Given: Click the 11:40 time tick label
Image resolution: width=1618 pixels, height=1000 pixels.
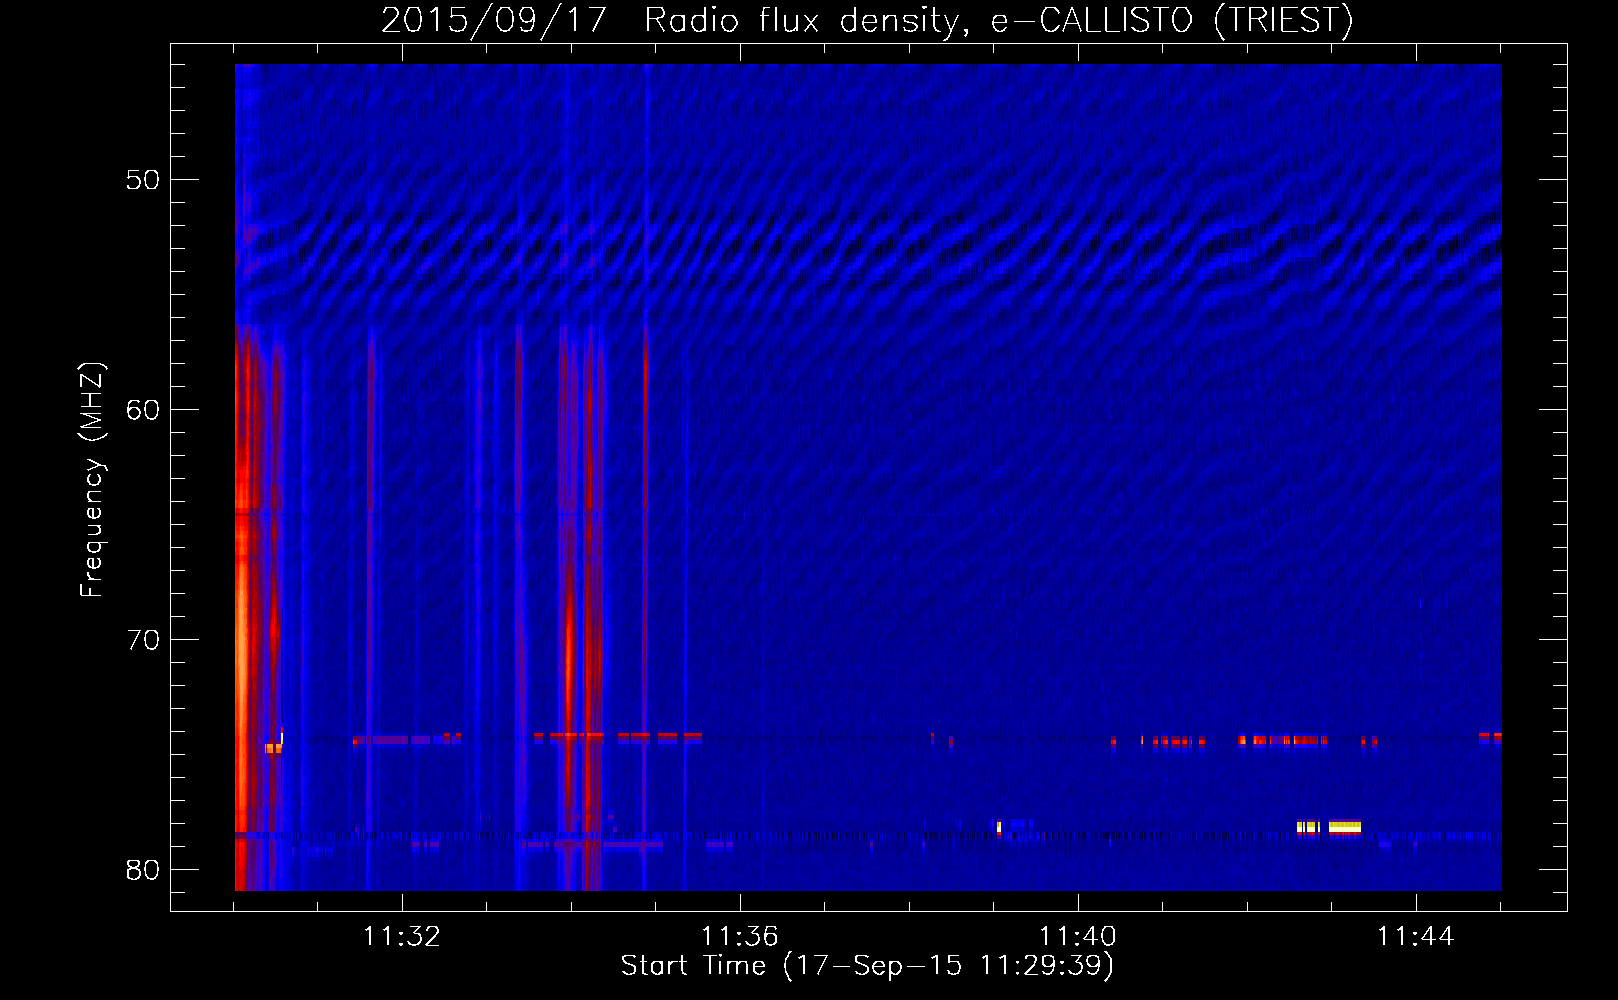Looking at the screenshot, I should (1077, 937).
